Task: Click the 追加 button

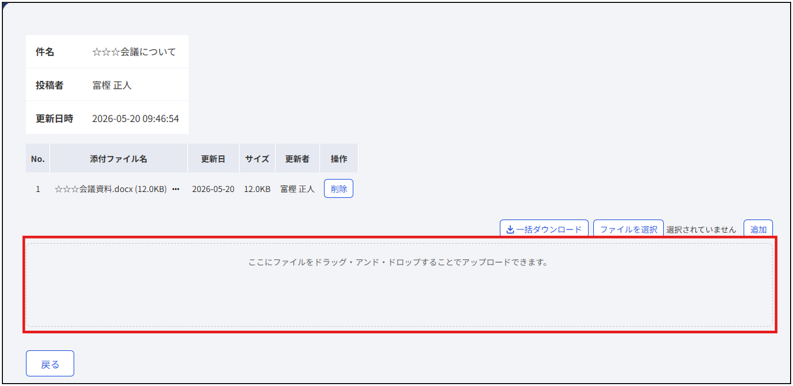Action: (x=758, y=229)
